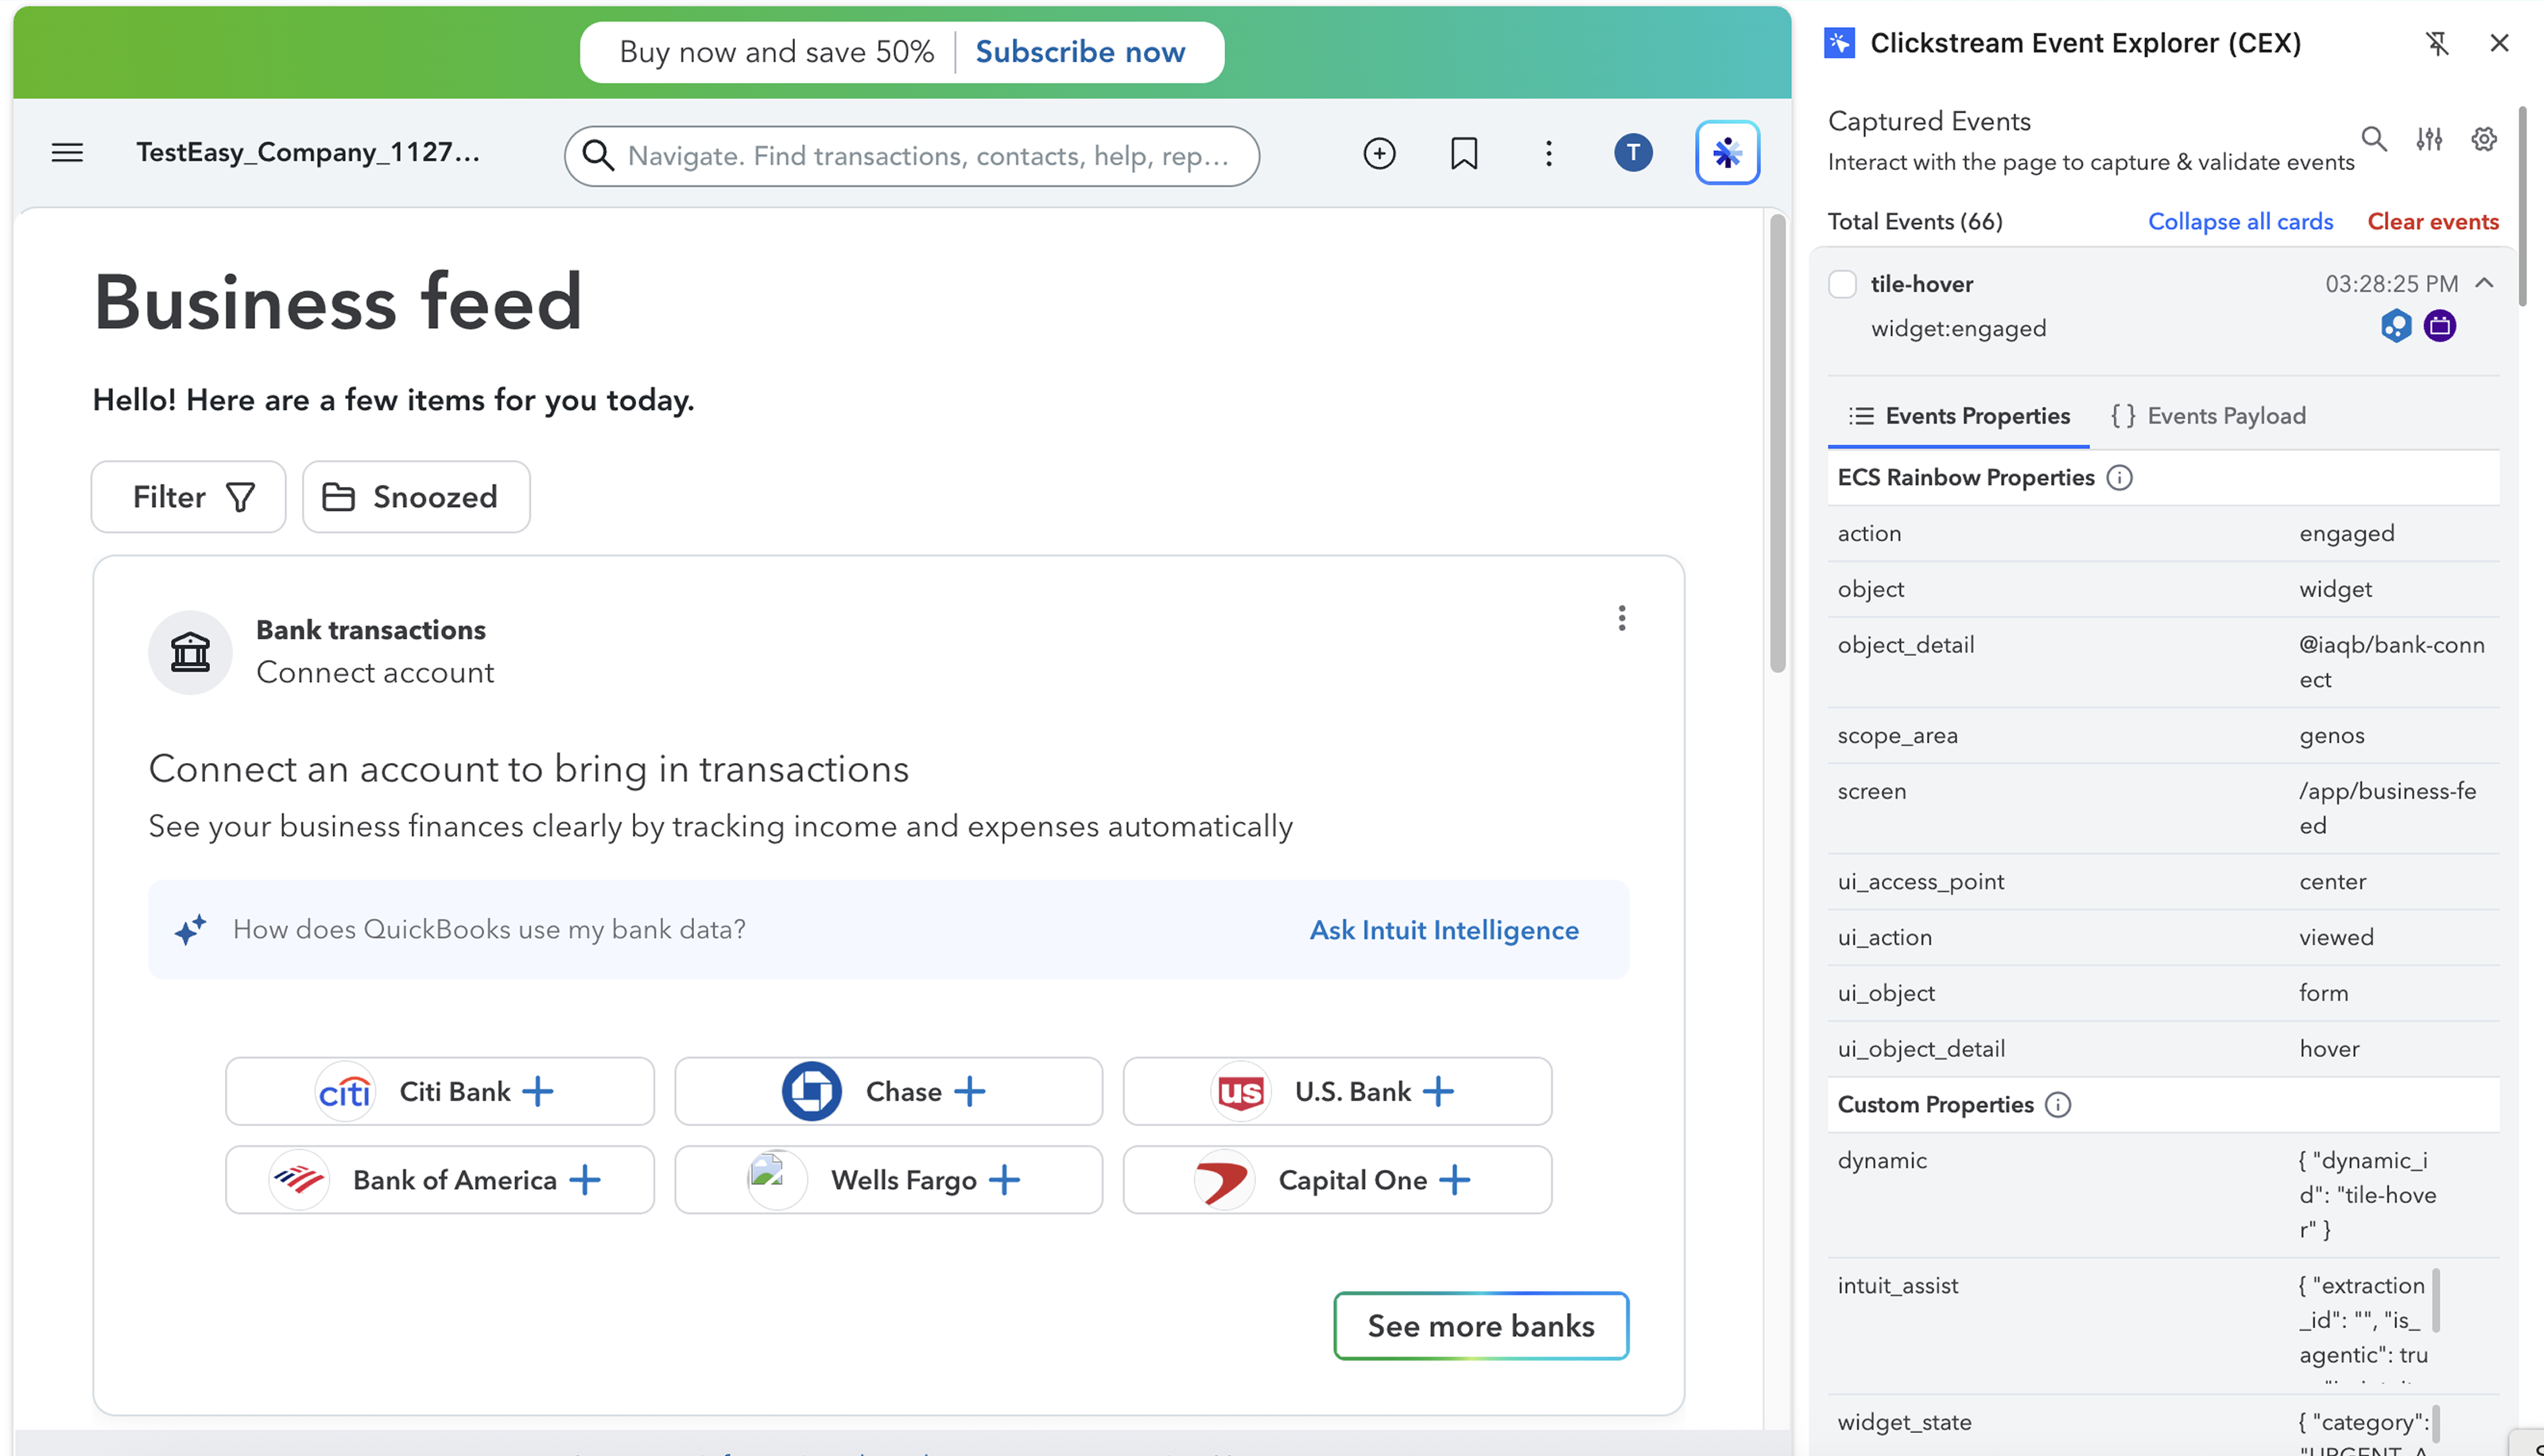
Task: Click the Capital One logo
Action: pyautogui.click(x=1224, y=1180)
